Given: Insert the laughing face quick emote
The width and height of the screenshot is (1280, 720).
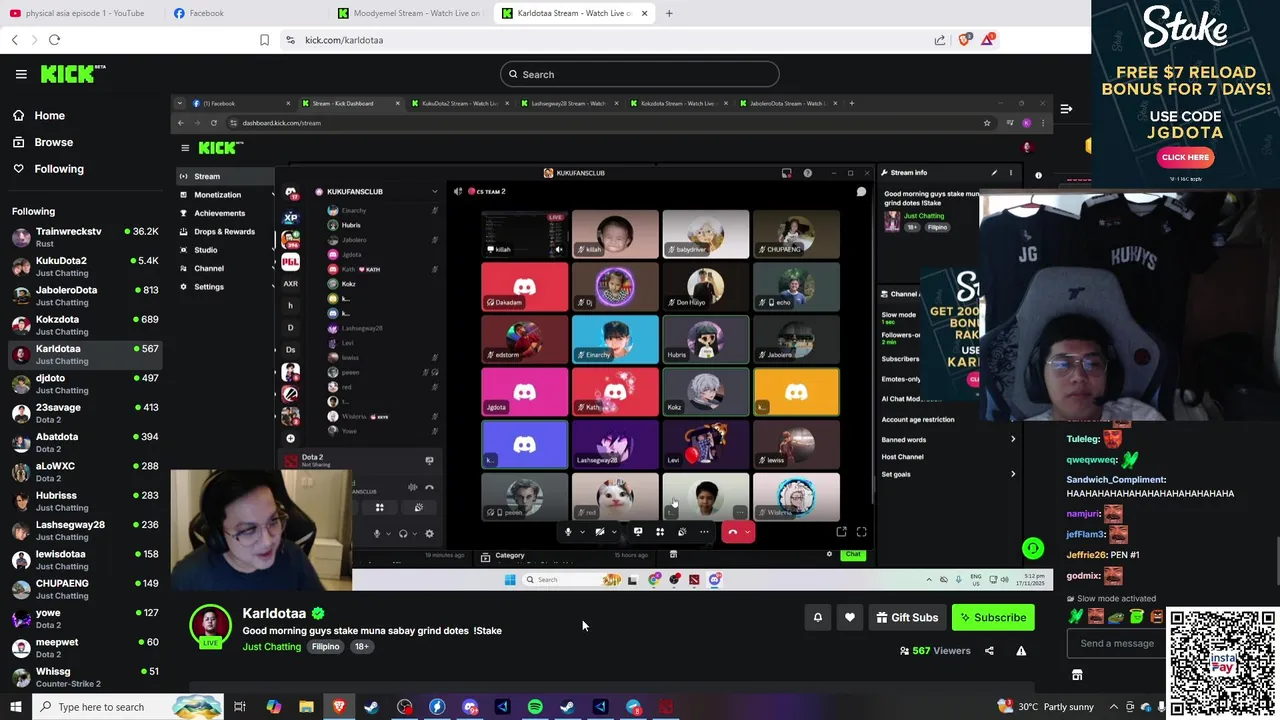Looking at the screenshot, I should click(x=1096, y=616).
